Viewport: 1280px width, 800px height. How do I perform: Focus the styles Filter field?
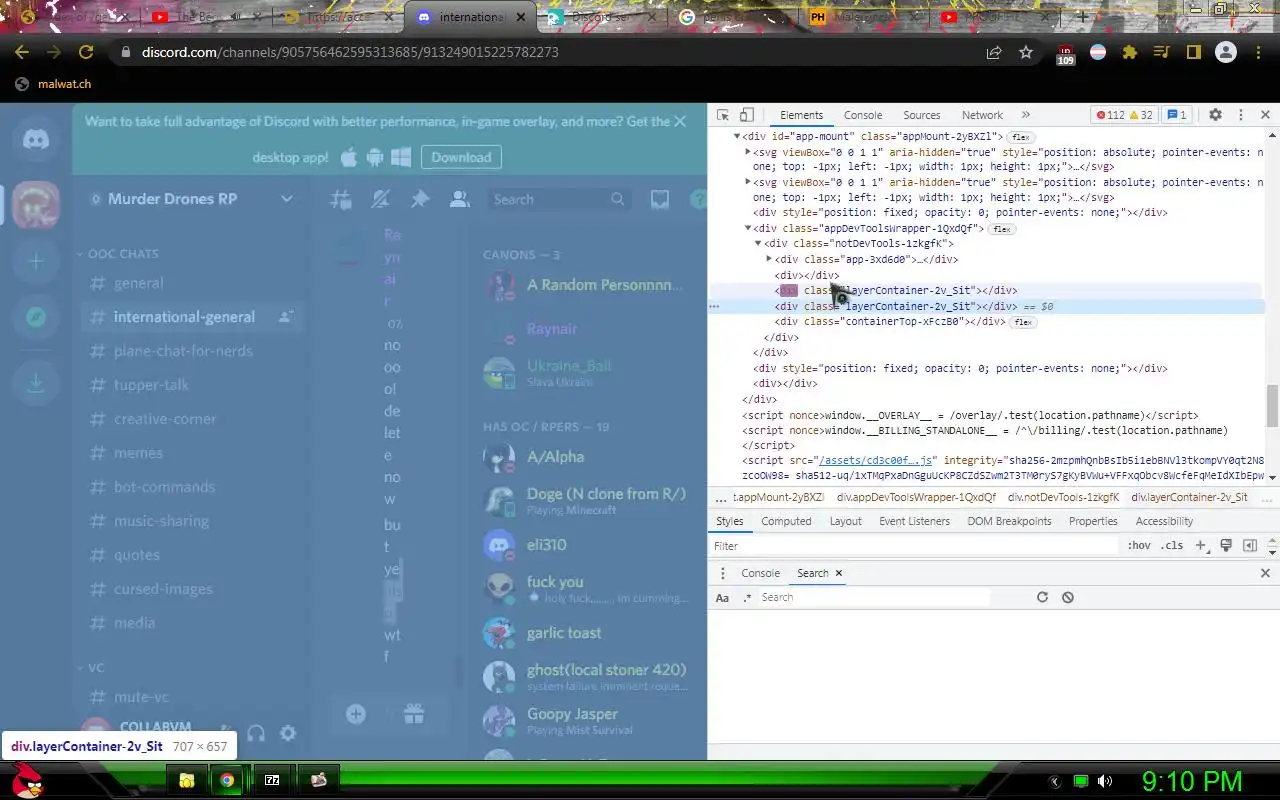click(914, 546)
